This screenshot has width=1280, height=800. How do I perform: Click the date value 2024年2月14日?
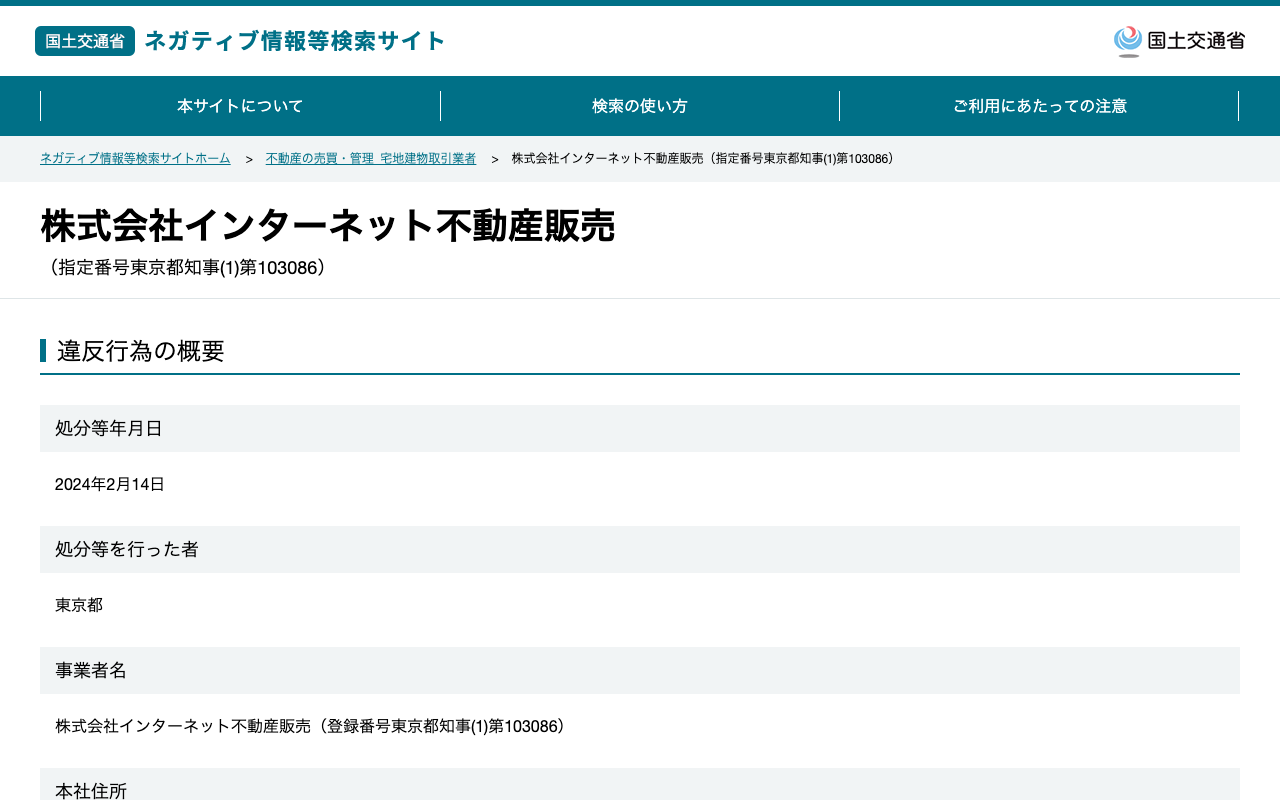pos(110,484)
